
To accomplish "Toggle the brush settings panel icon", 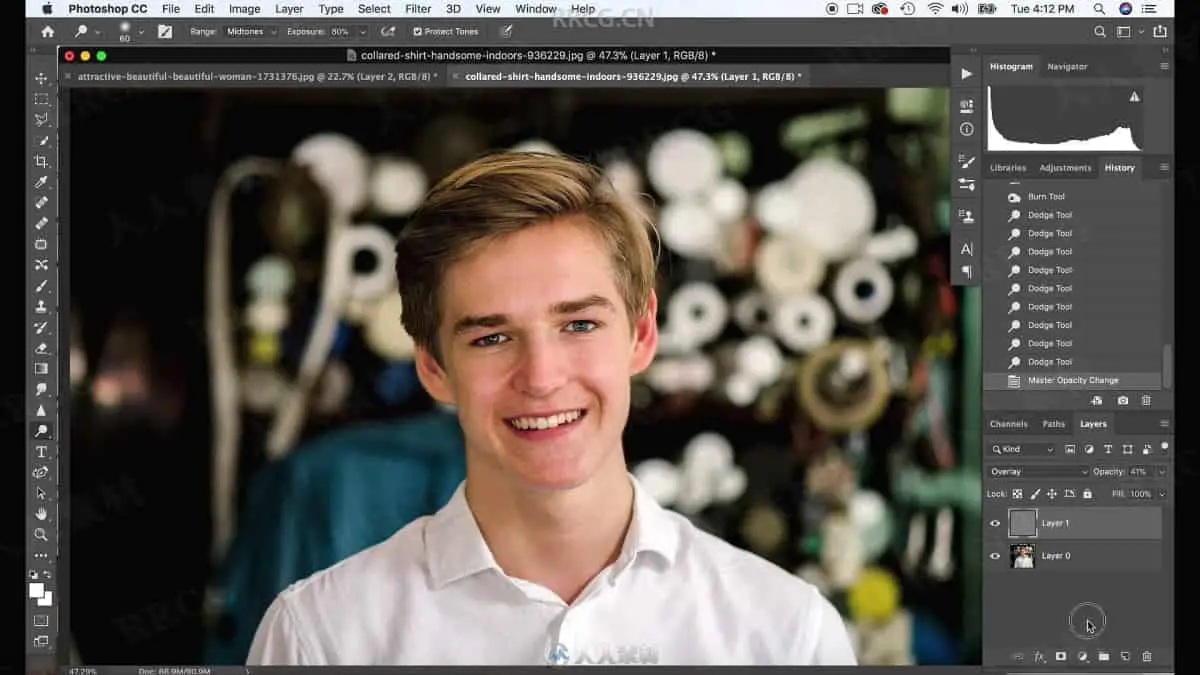I will (165, 31).
